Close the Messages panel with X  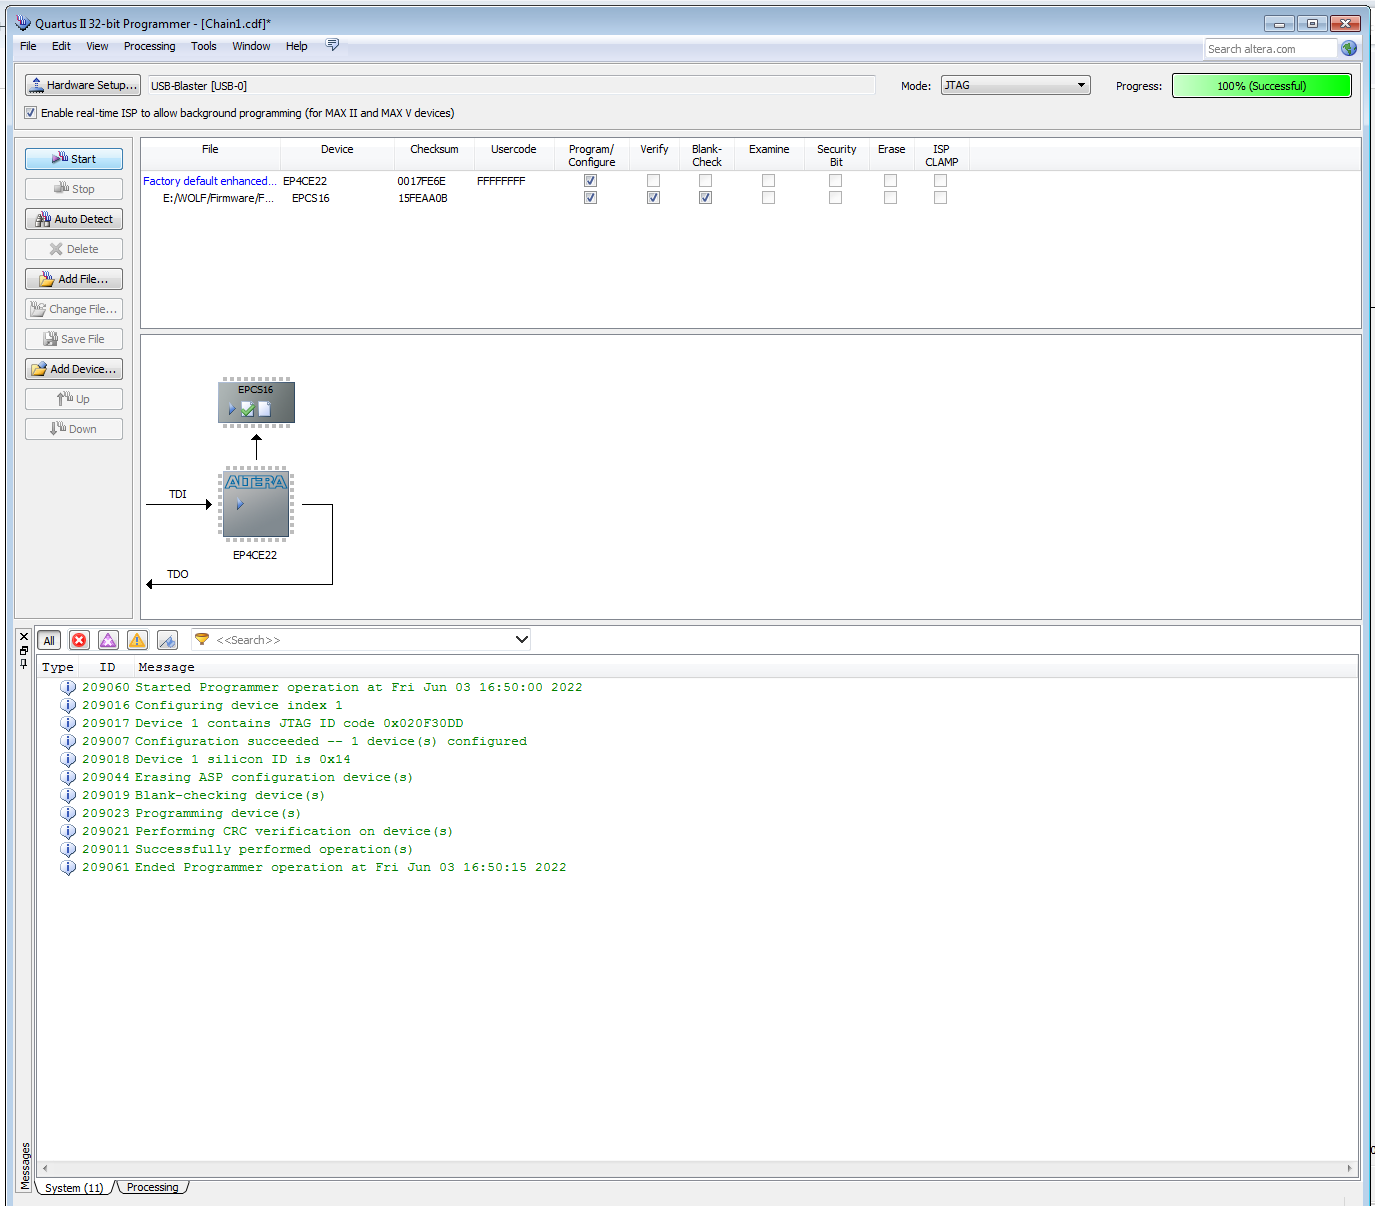point(24,637)
